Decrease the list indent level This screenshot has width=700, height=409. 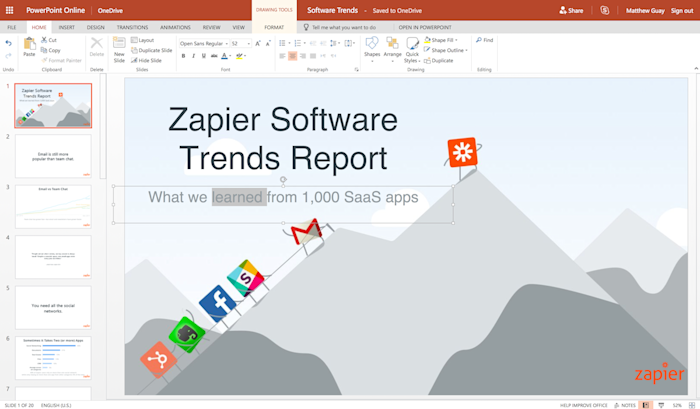click(x=312, y=43)
